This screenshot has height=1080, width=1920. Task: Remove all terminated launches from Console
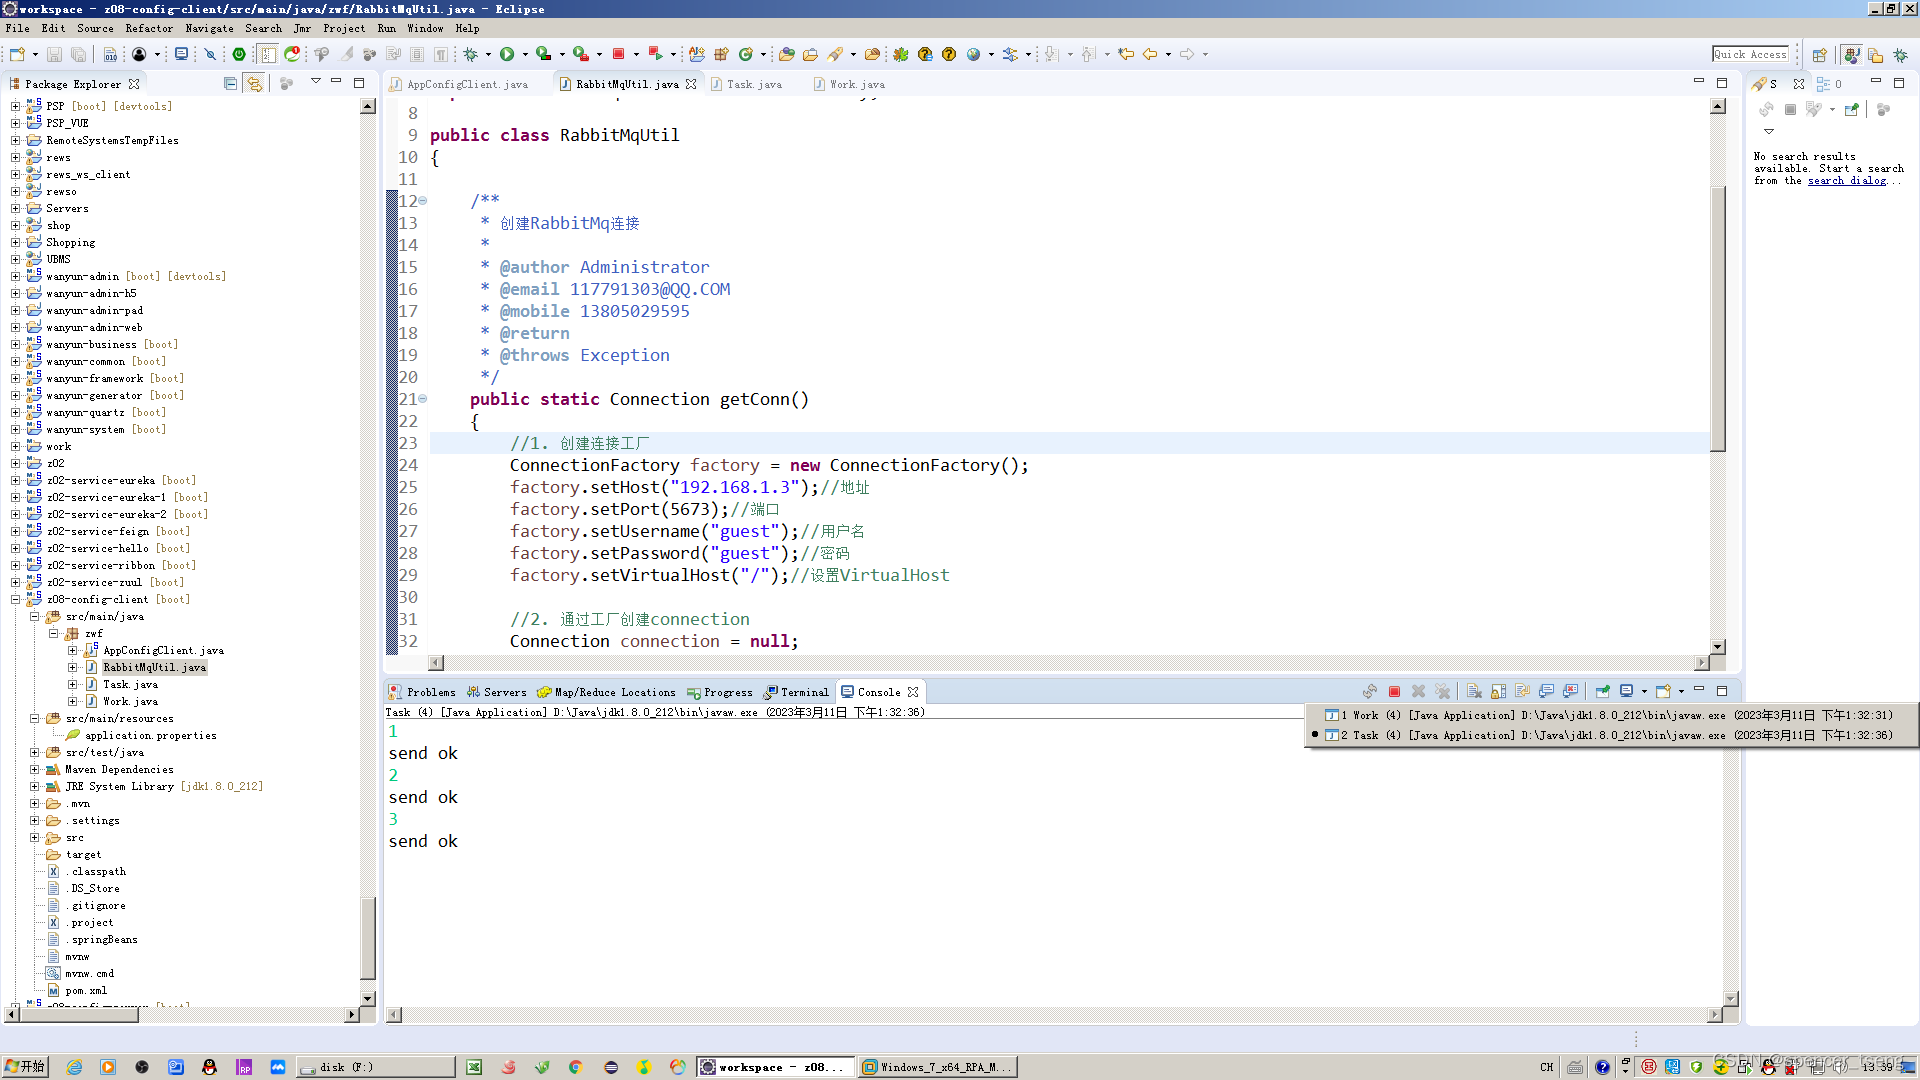[1443, 691]
